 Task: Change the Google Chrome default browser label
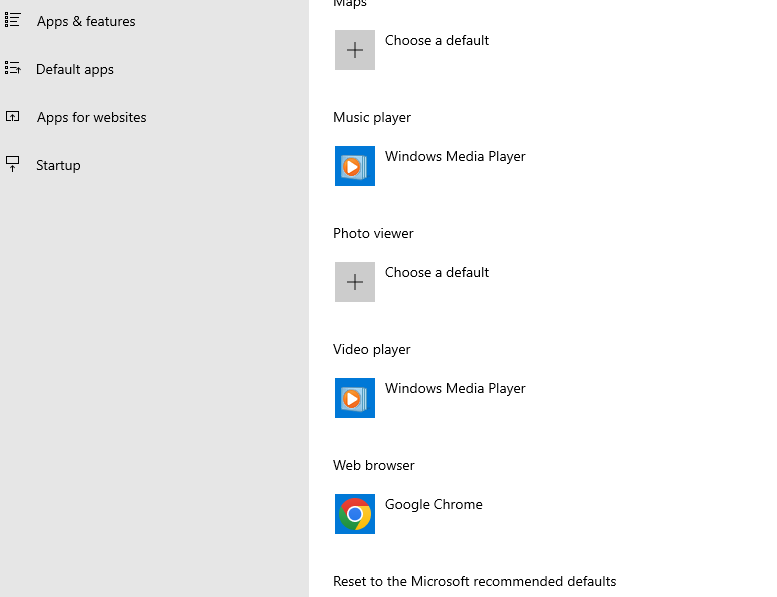(x=433, y=505)
